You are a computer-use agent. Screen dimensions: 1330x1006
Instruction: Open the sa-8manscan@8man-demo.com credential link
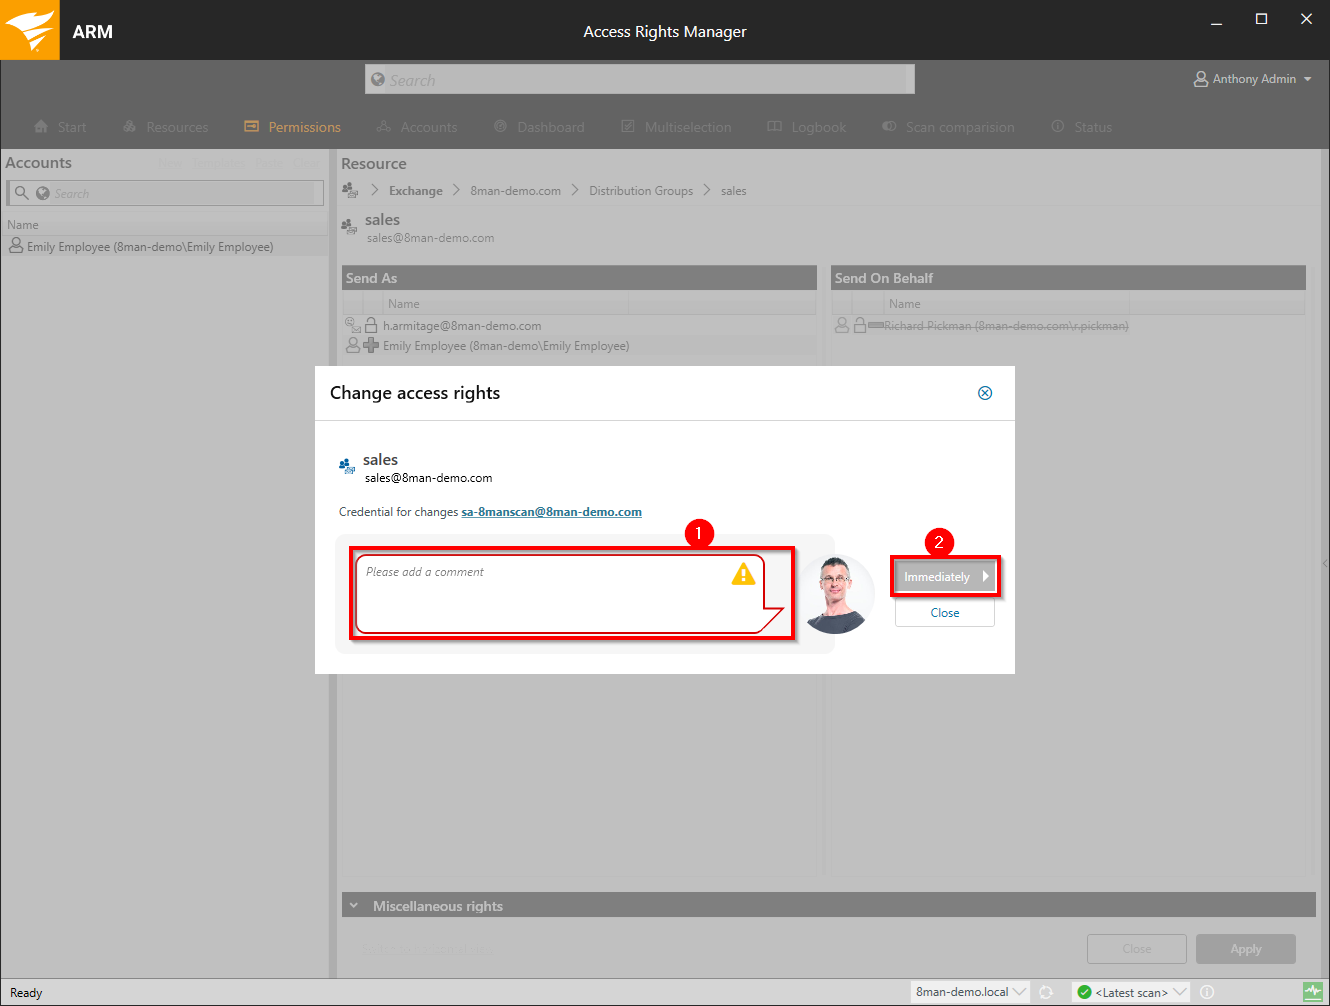tap(551, 511)
